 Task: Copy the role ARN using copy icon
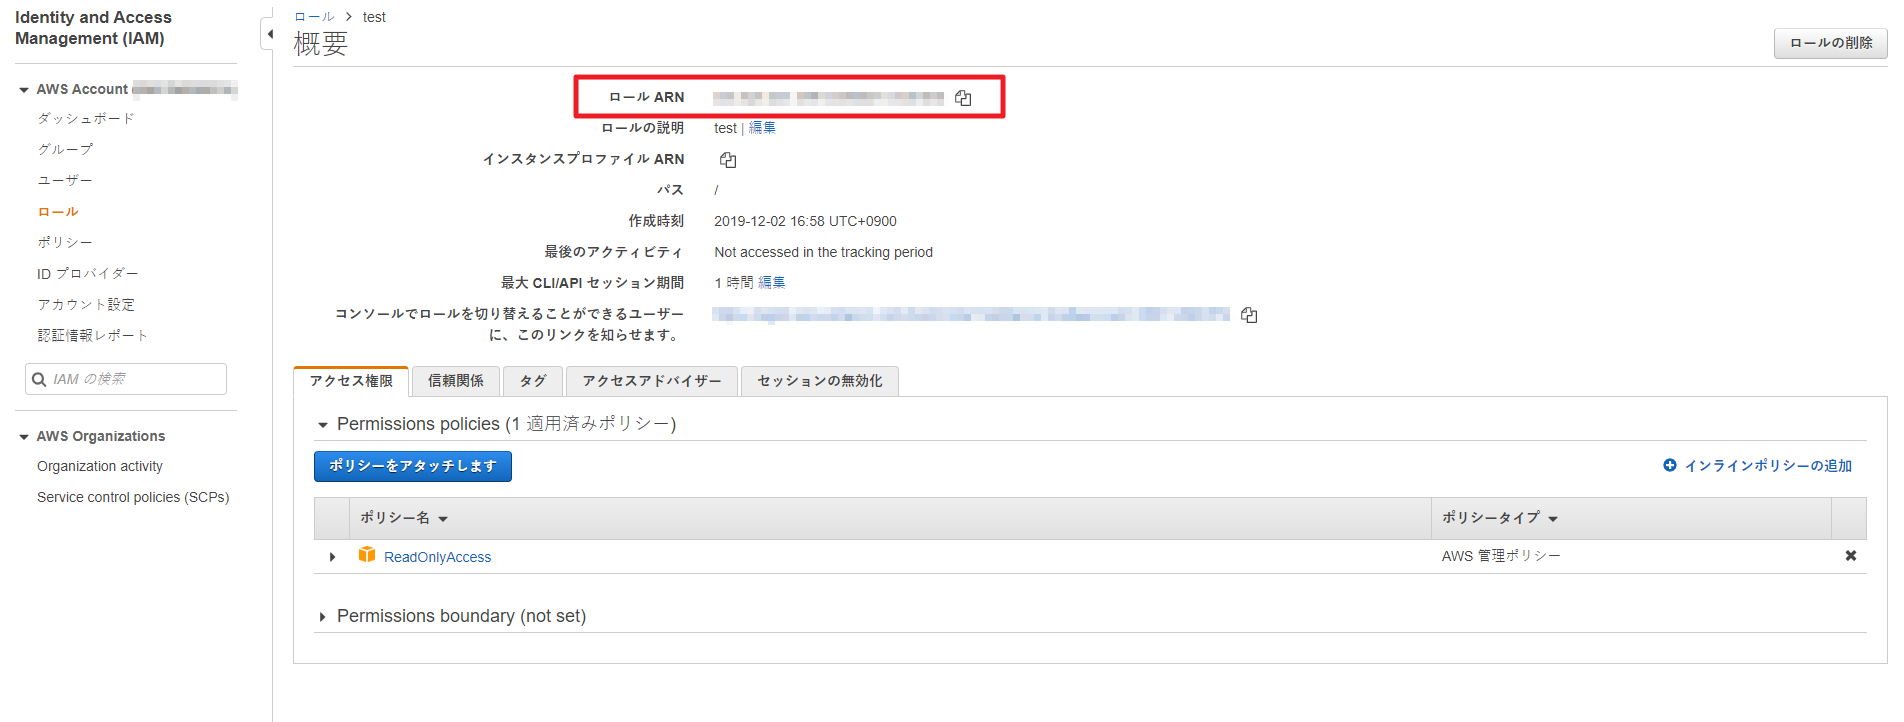pyautogui.click(x=963, y=98)
